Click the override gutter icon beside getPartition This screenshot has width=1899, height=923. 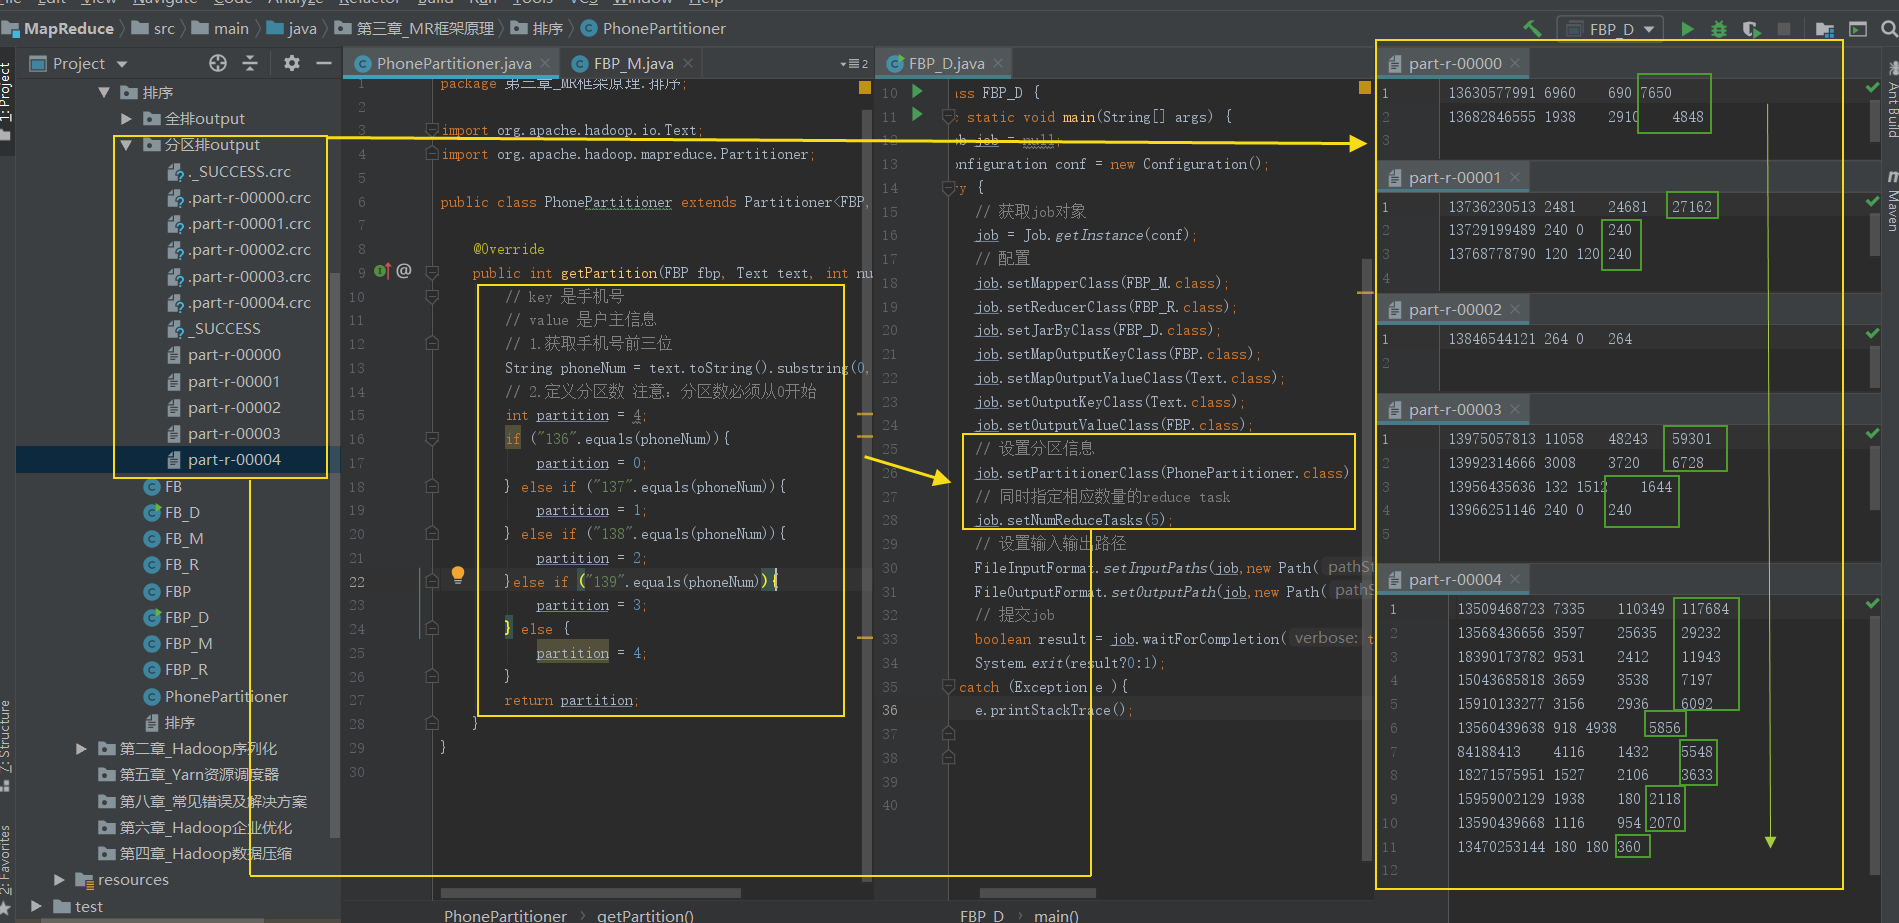(381, 271)
